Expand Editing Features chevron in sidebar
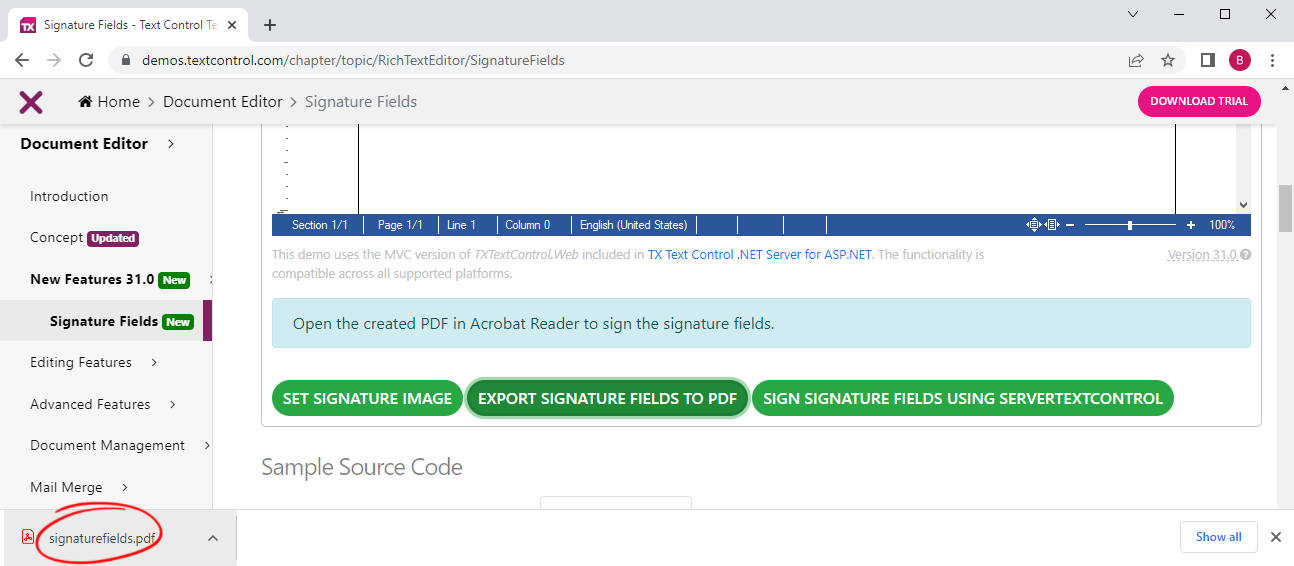The height and width of the screenshot is (566, 1294). pos(154,362)
